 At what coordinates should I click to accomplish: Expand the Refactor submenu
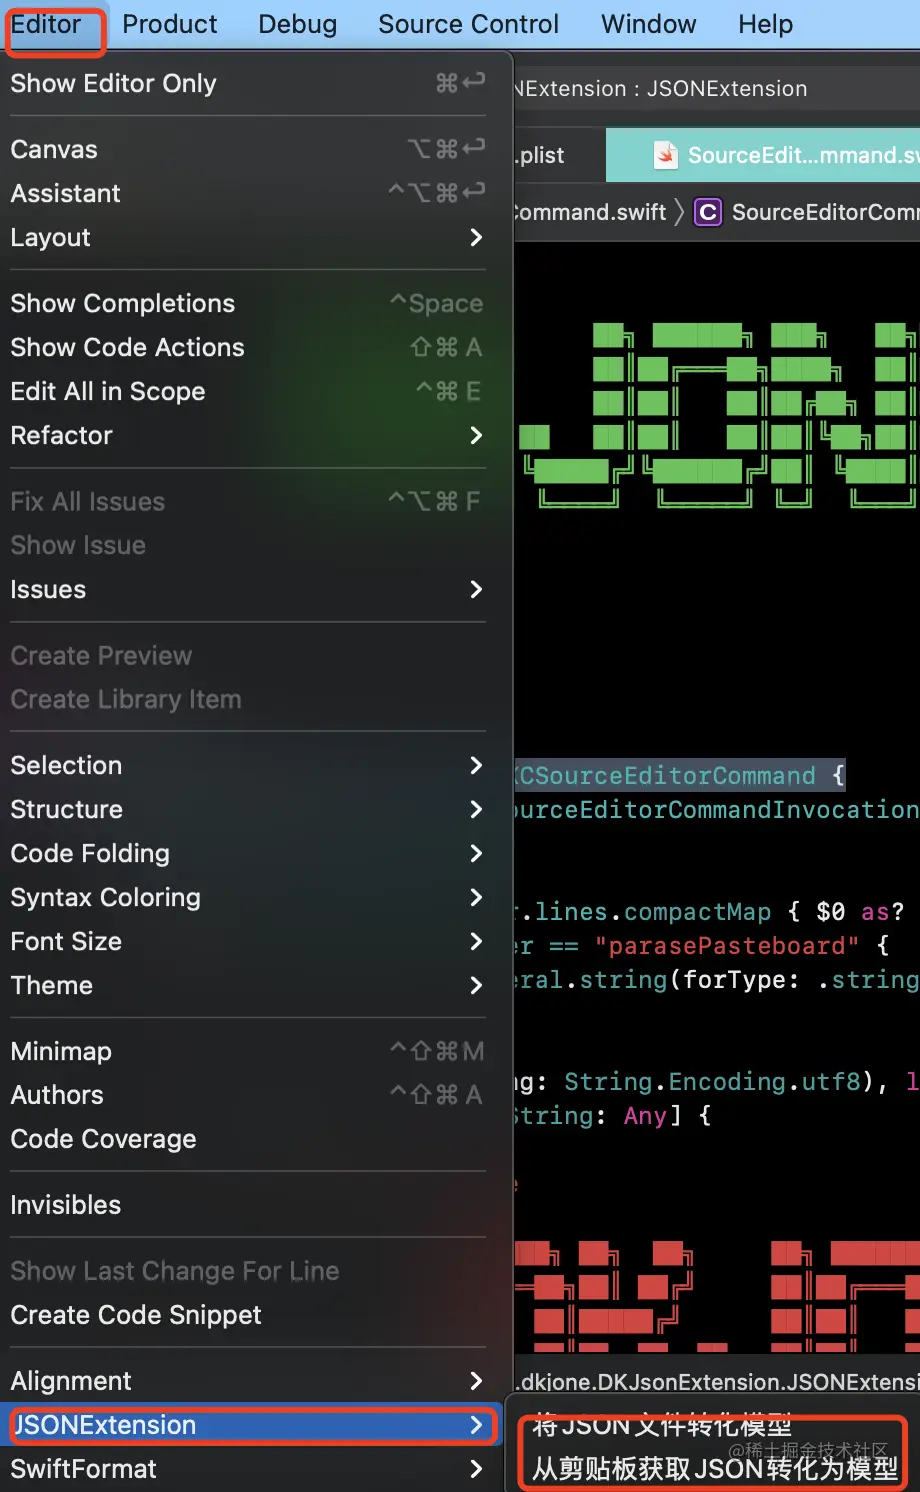click(247, 435)
